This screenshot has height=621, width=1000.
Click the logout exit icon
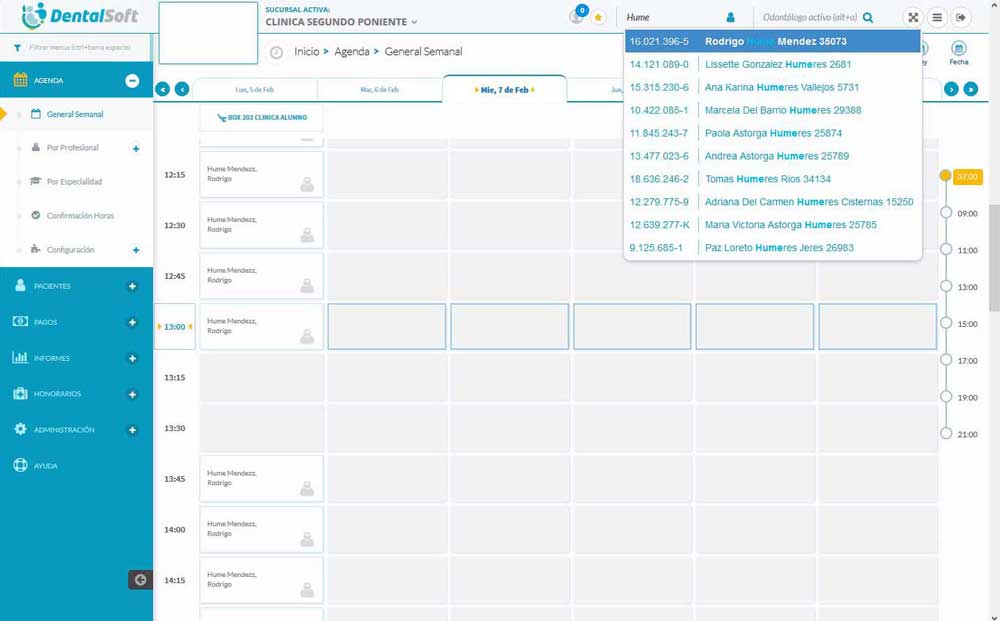tap(961, 17)
